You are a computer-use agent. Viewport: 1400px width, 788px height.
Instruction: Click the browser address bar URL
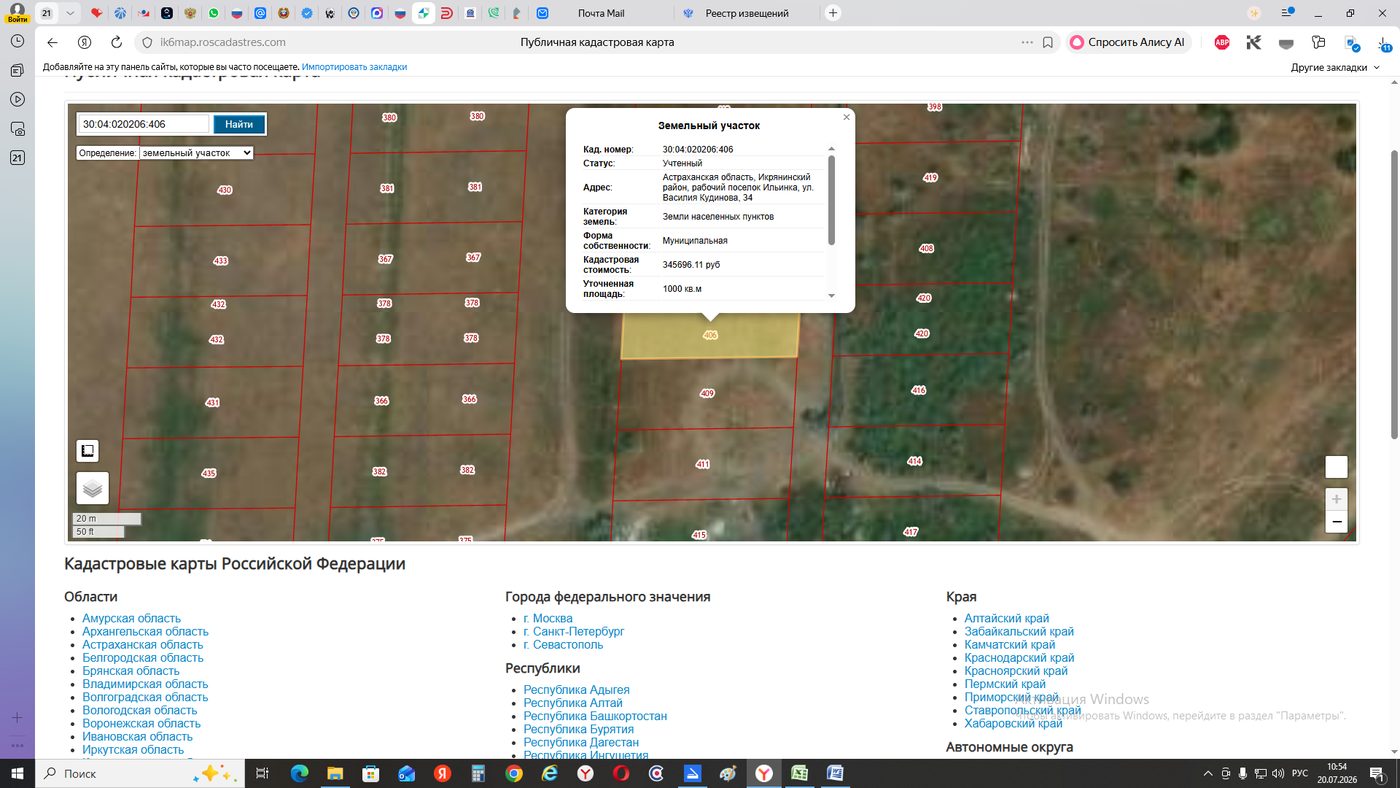click(x=223, y=43)
